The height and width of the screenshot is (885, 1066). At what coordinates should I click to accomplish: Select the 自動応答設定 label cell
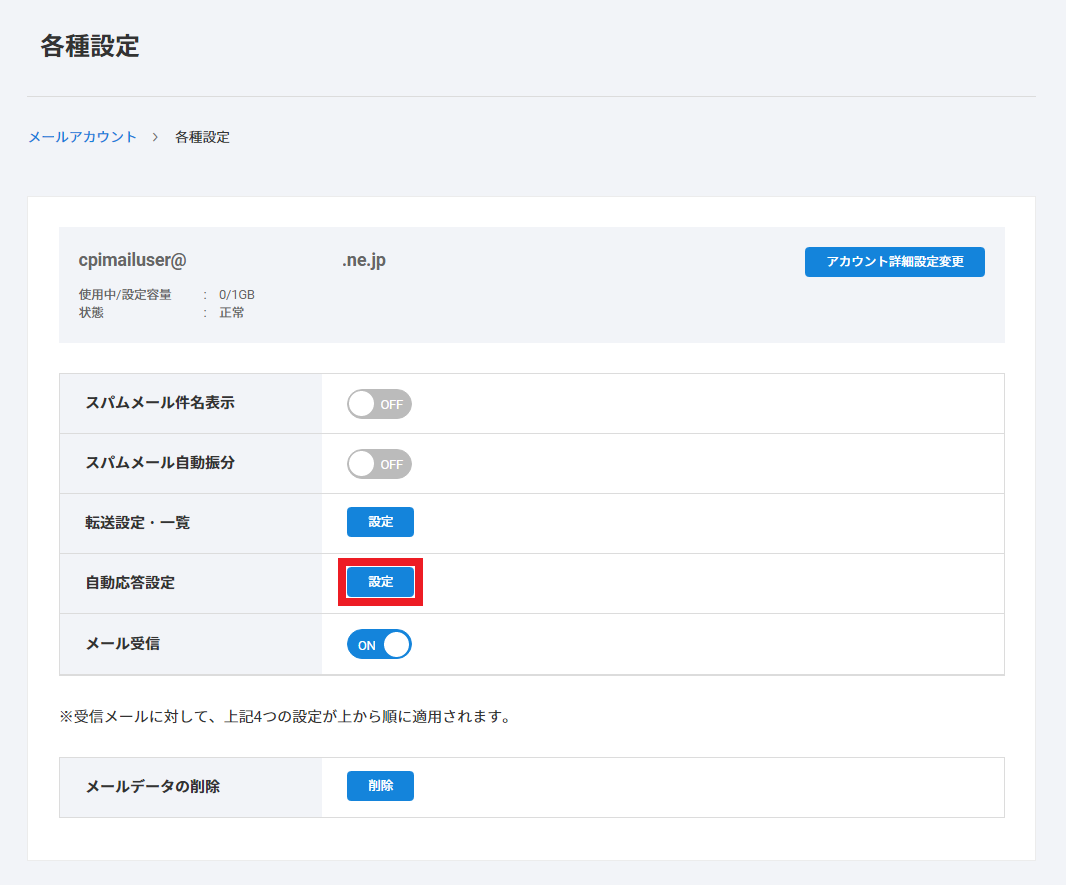pyautogui.click(x=130, y=583)
